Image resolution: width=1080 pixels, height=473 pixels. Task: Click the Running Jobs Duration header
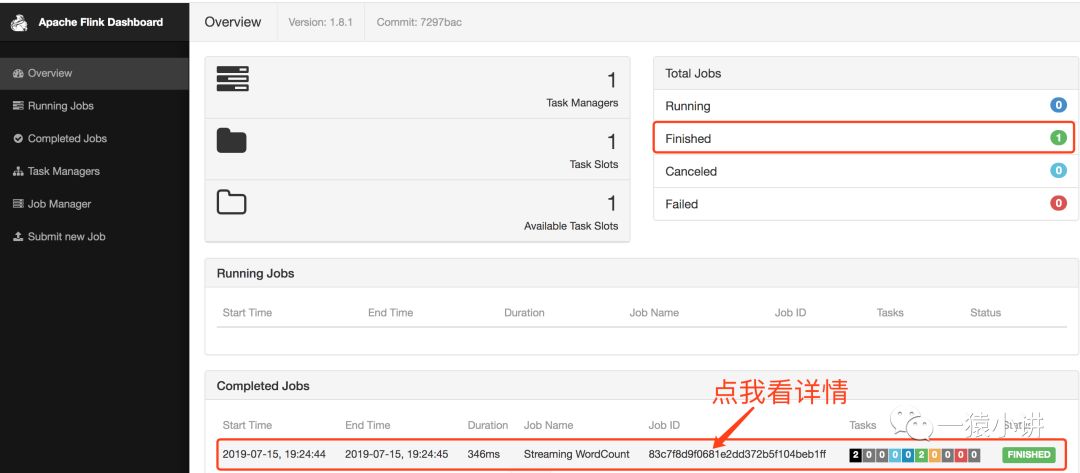[x=524, y=313]
